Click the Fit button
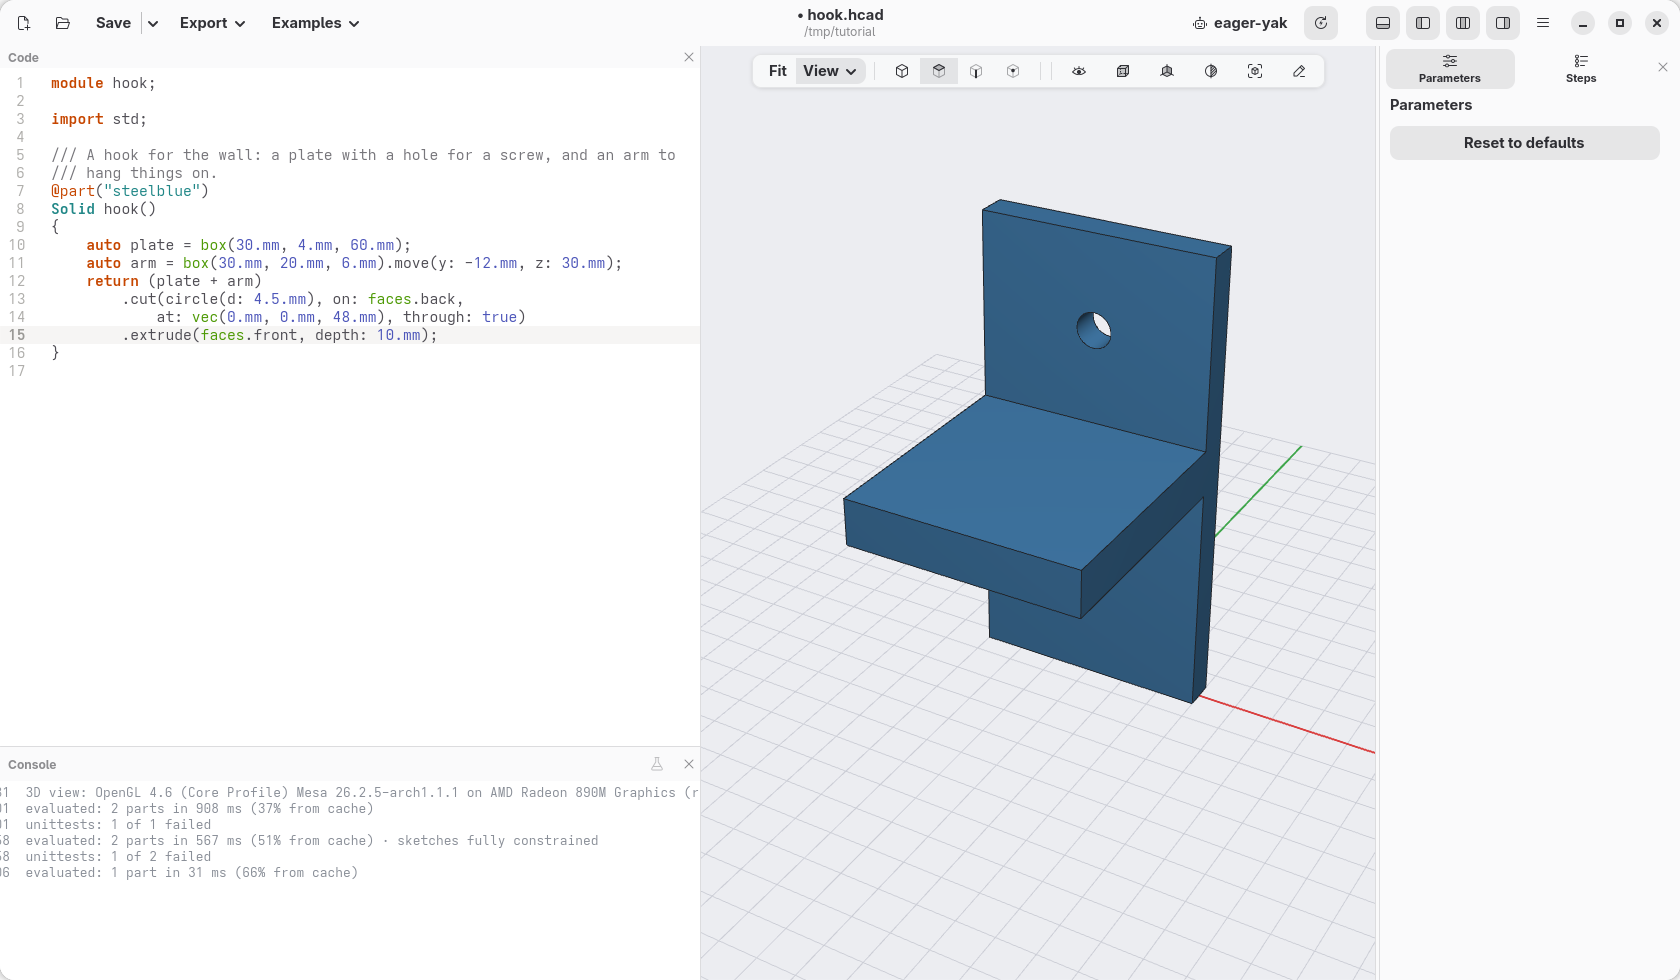The image size is (1680, 980). click(778, 71)
